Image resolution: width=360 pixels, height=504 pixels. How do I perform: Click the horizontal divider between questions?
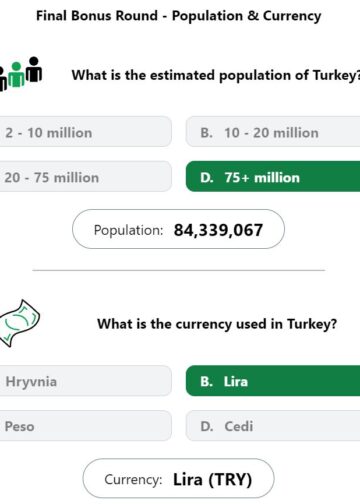click(x=179, y=270)
